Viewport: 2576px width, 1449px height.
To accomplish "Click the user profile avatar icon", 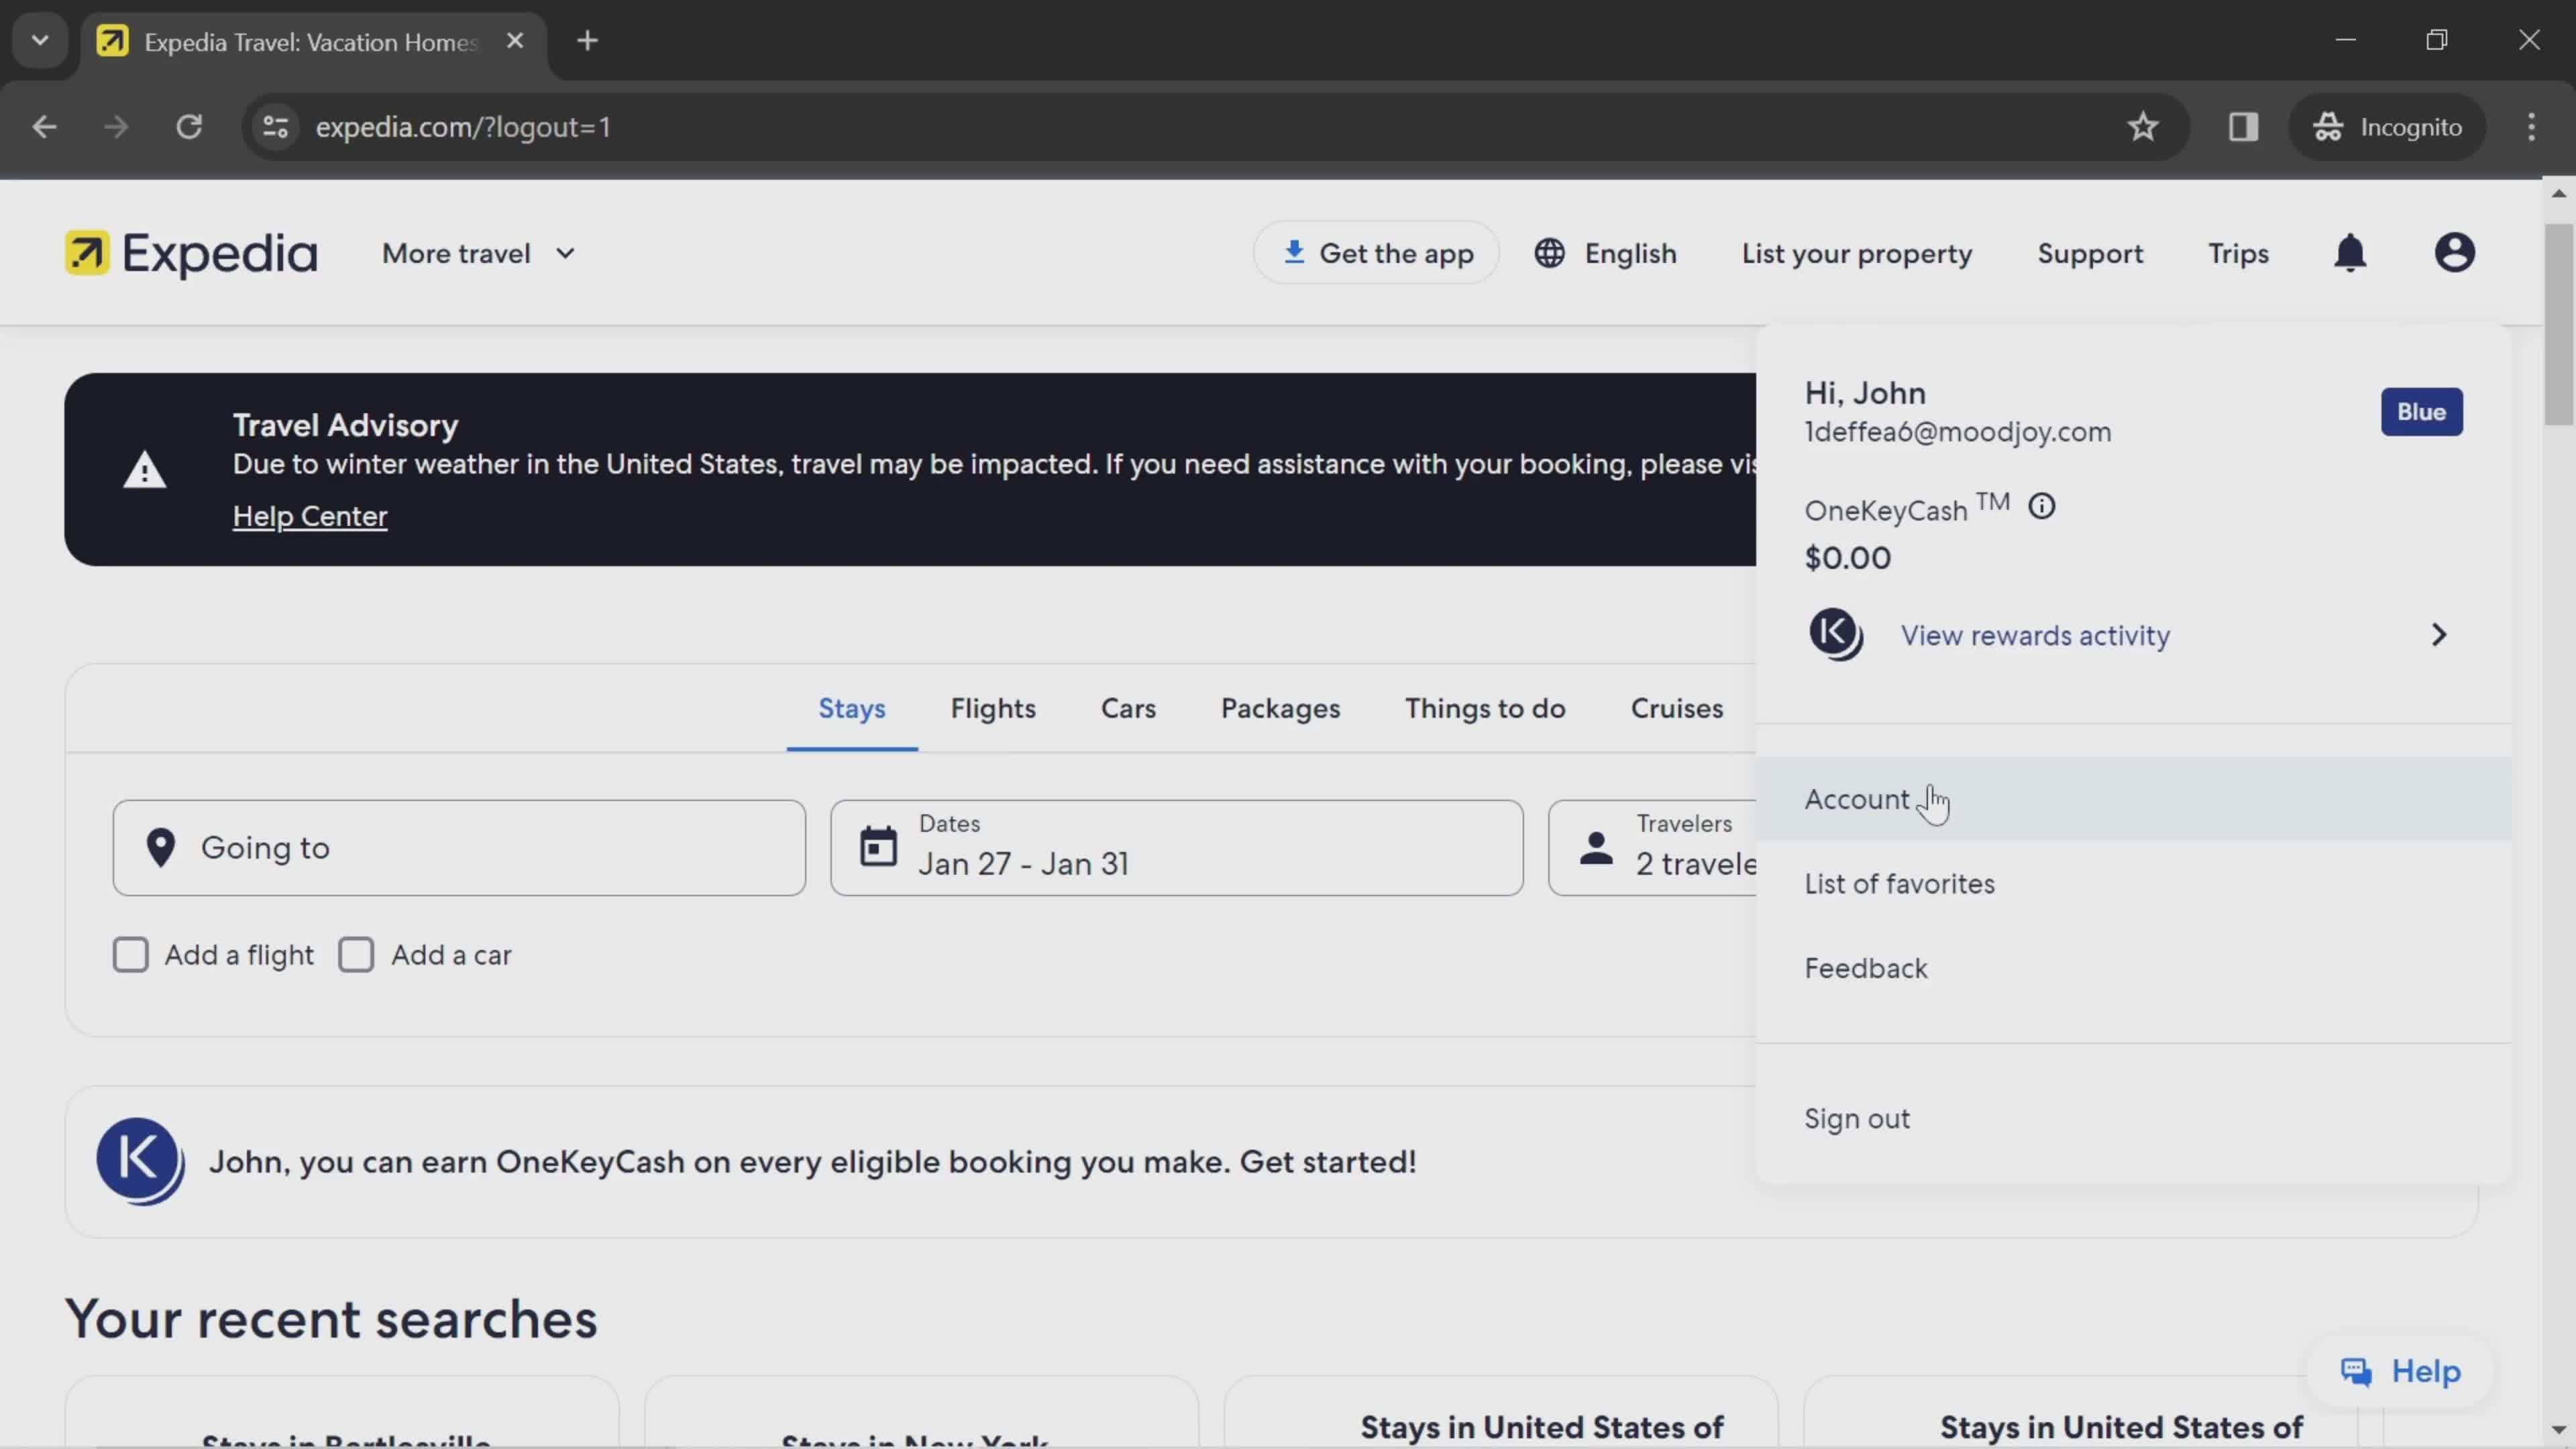I will click(2456, 253).
